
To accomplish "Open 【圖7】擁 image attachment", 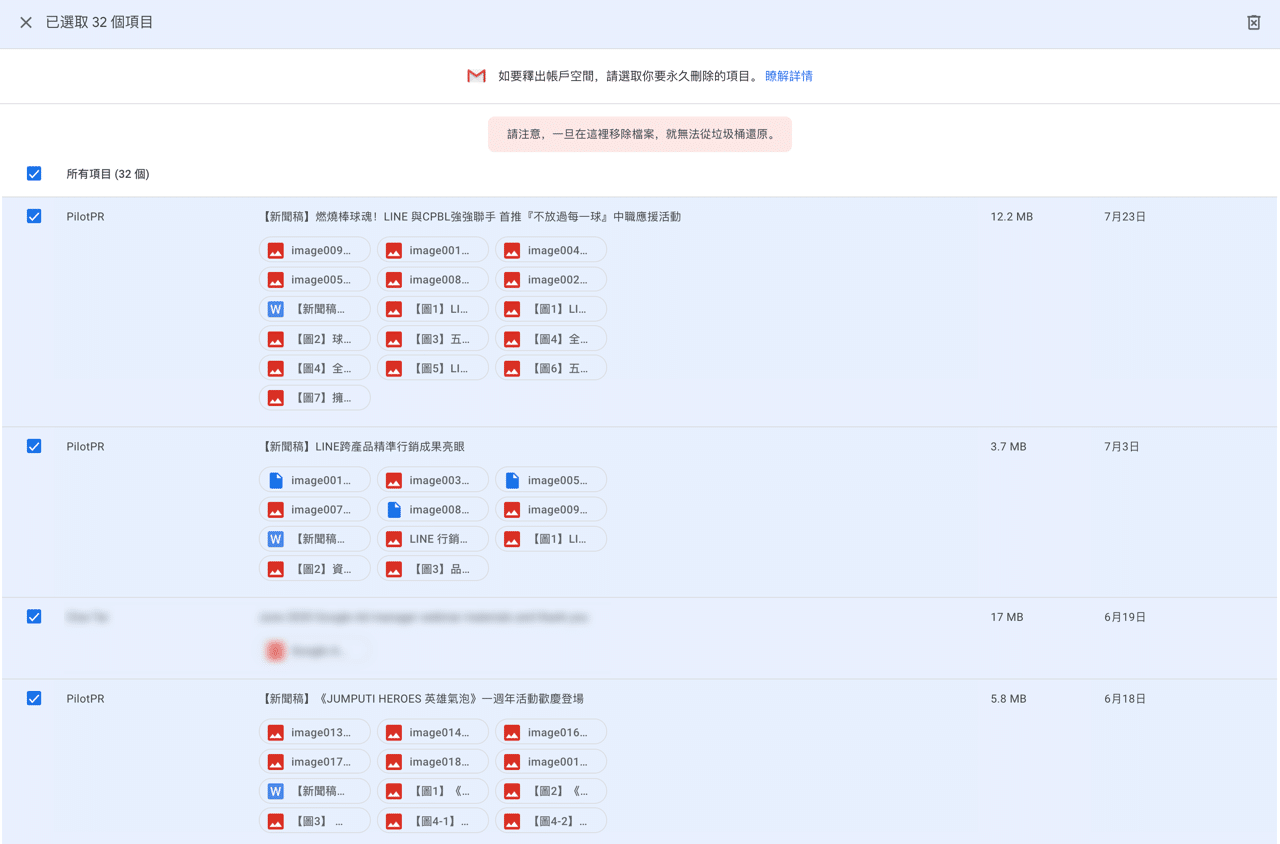I will tap(315, 398).
